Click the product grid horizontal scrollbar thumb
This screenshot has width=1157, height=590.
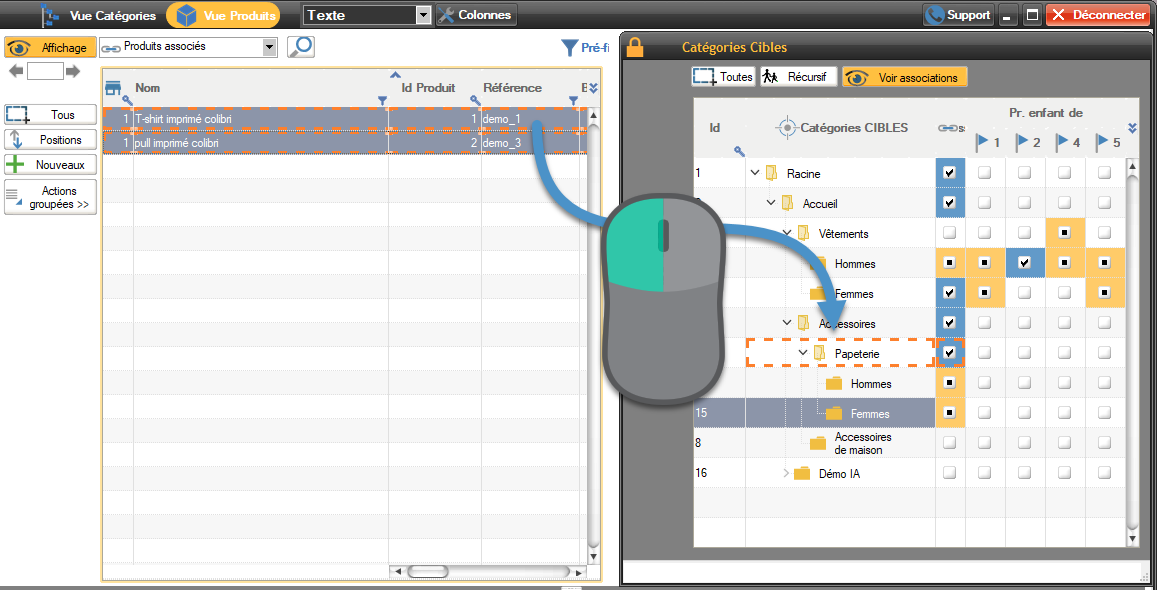click(x=428, y=572)
